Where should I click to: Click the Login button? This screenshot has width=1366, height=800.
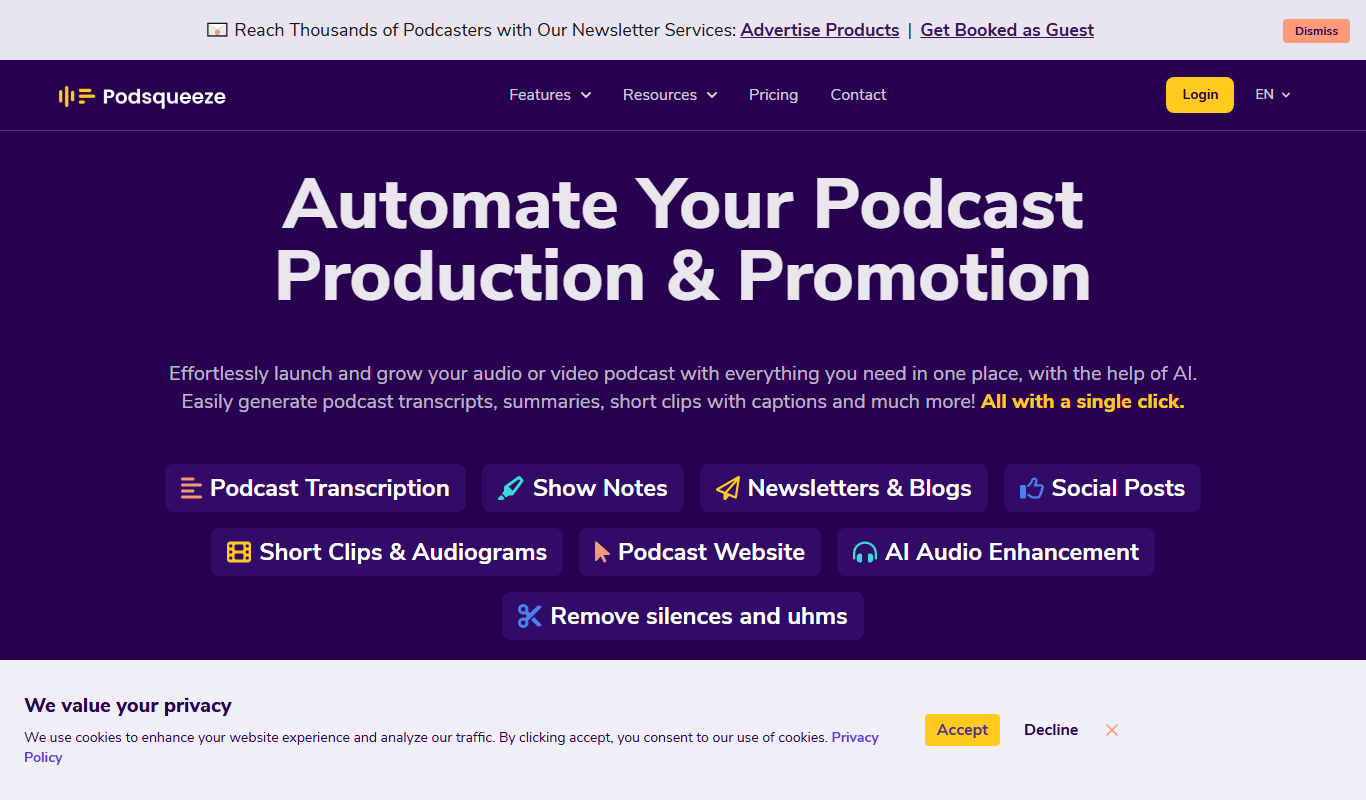[1200, 95]
